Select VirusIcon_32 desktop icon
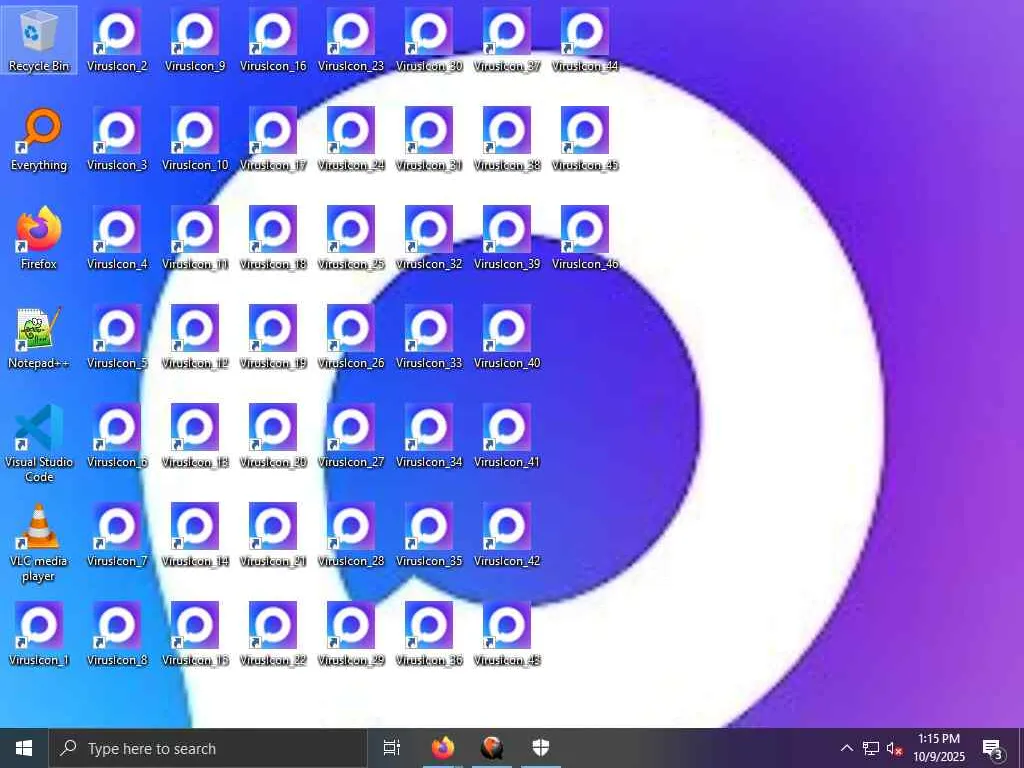Viewport: 1024px width, 768px height. (429, 238)
